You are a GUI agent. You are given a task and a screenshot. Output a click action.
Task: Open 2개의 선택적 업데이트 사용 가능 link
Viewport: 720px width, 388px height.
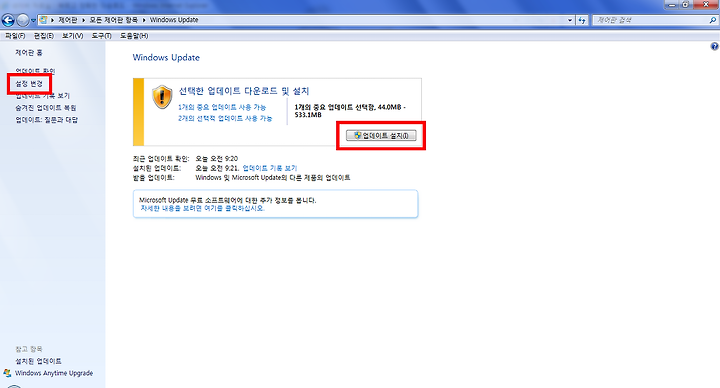coord(225,118)
